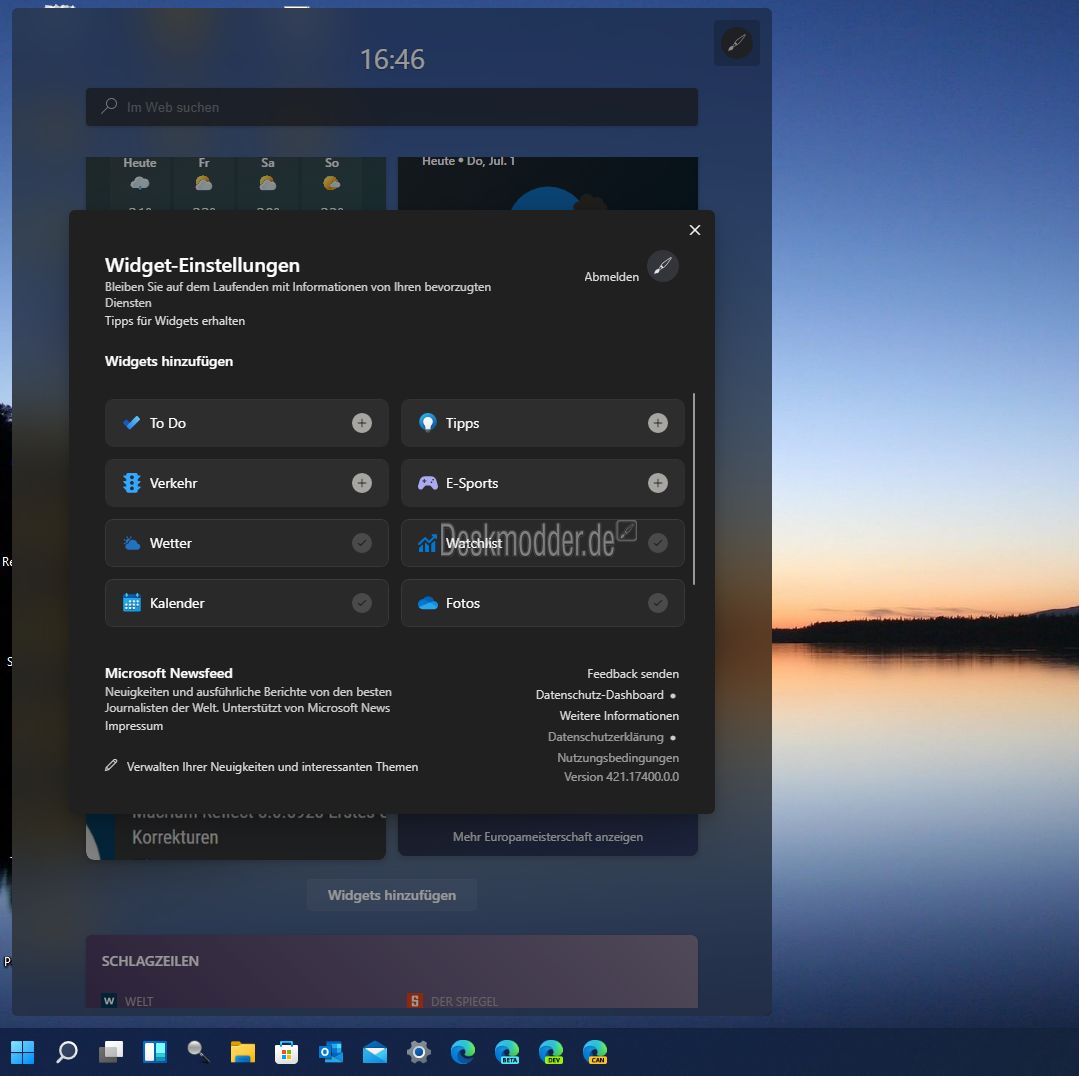This screenshot has width=1079, height=1076.
Task: Click the profile avatar next to Abmelden
Action: [663, 266]
